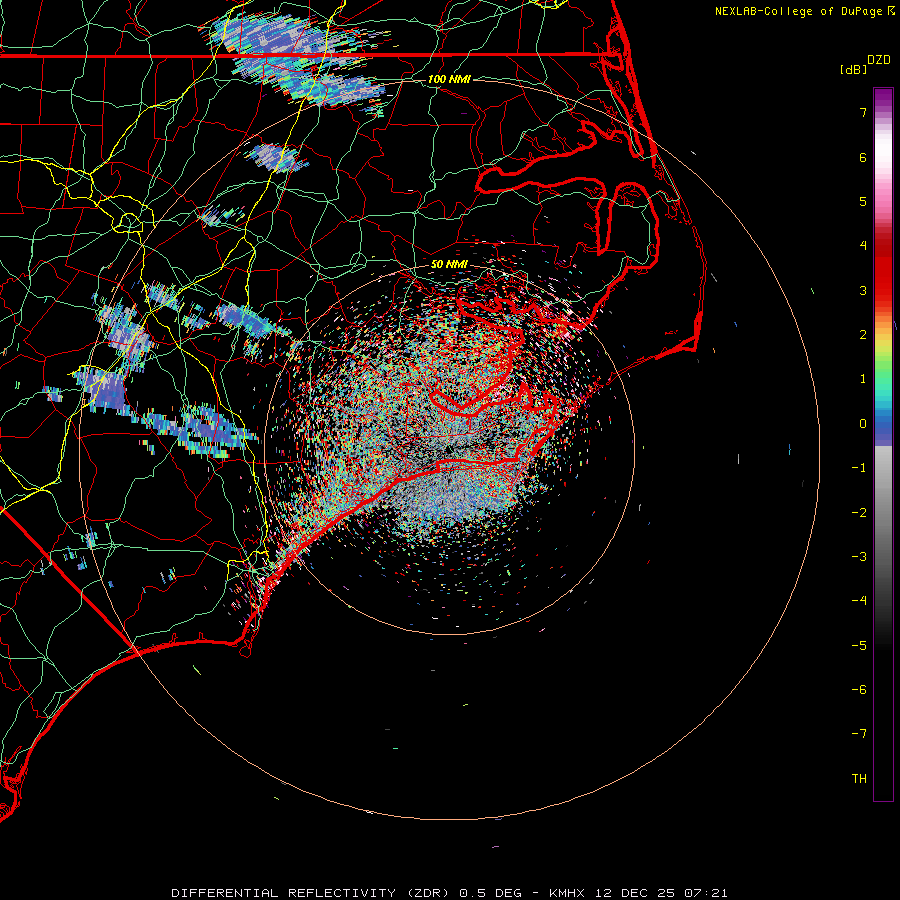
Task: Click the -3 value on the color scale
Action: pos(859,557)
